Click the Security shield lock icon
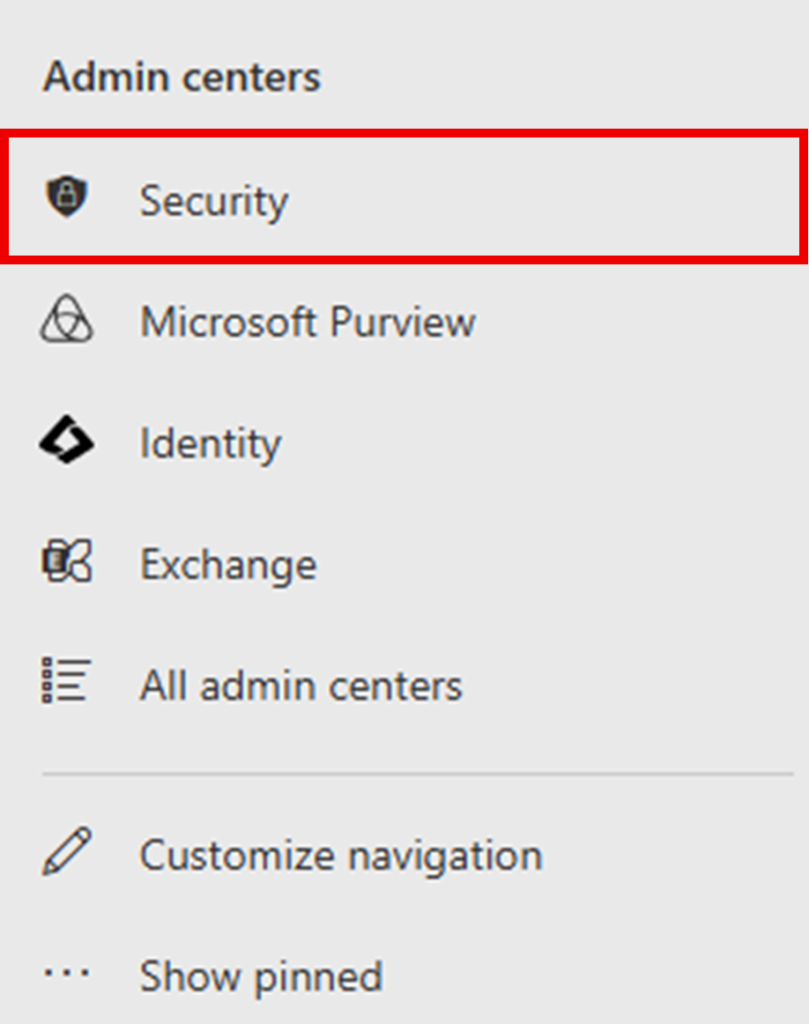The width and height of the screenshot is (809, 1024). (67, 197)
